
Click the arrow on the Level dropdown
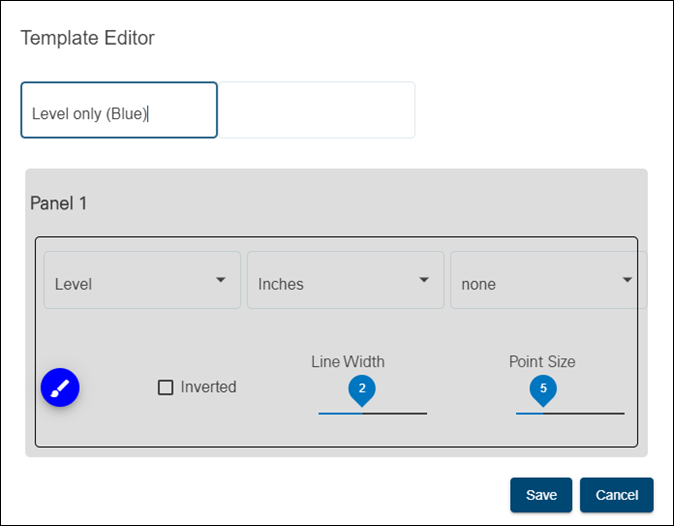[221, 280]
